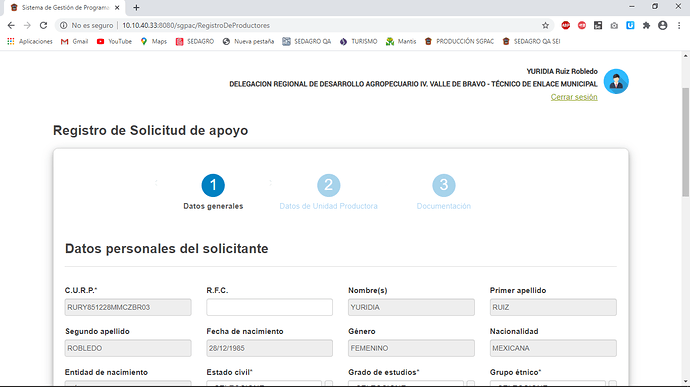Click user name YURIDIA Ruiz Robledo

pyautogui.click(x=562, y=71)
